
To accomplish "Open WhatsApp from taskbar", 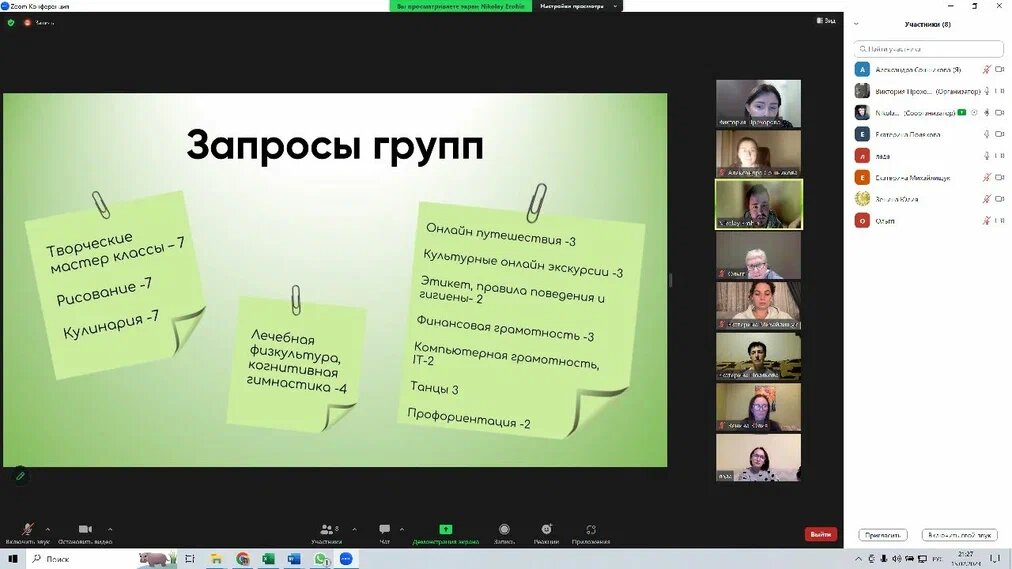I will 321,559.
